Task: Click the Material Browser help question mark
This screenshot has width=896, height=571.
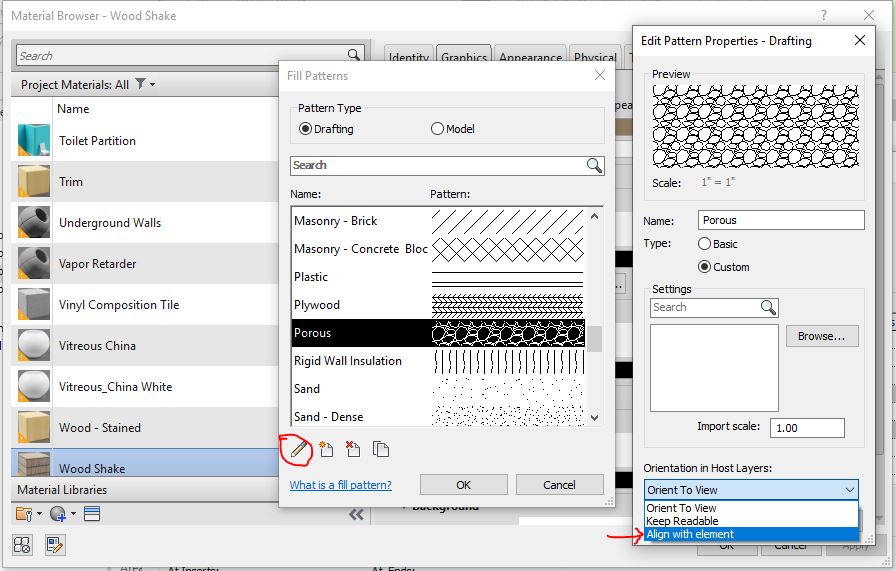Action: pyautogui.click(x=823, y=15)
